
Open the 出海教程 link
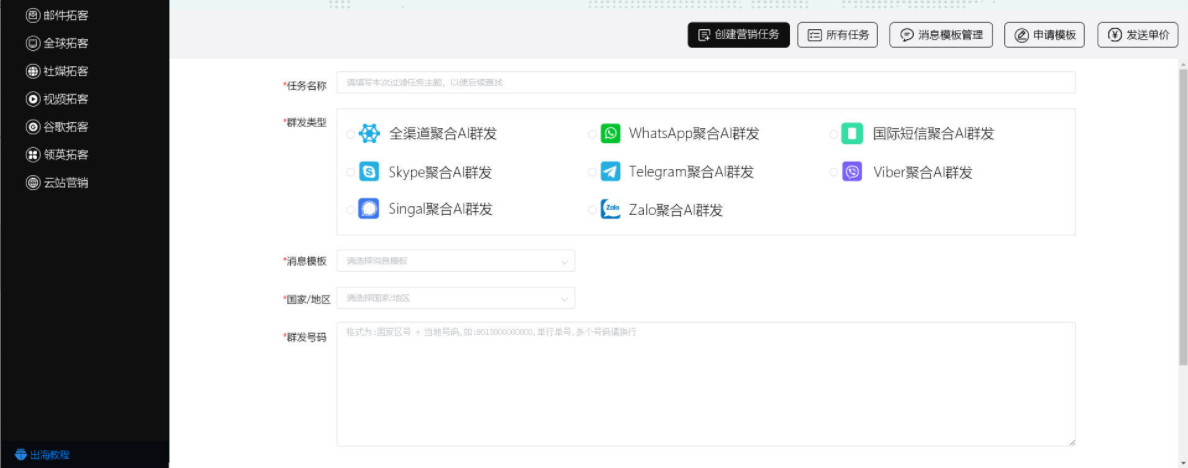pyautogui.click(x=42, y=455)
